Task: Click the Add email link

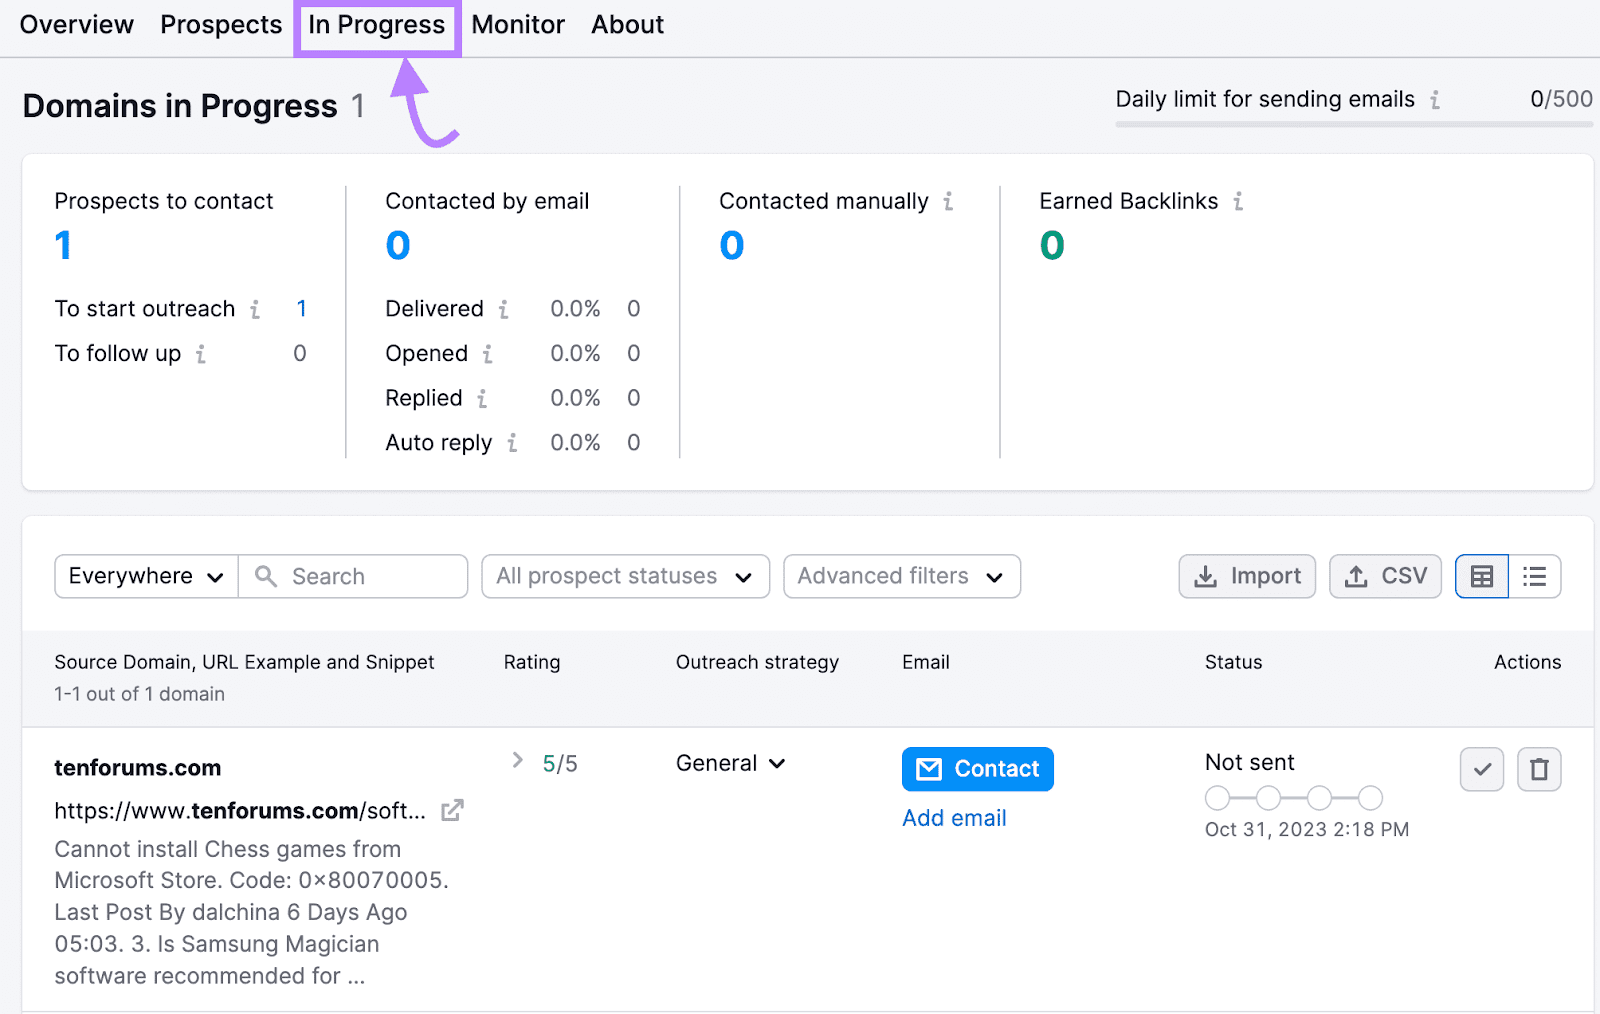Action: pyautogui.click(x=953, y=817)
